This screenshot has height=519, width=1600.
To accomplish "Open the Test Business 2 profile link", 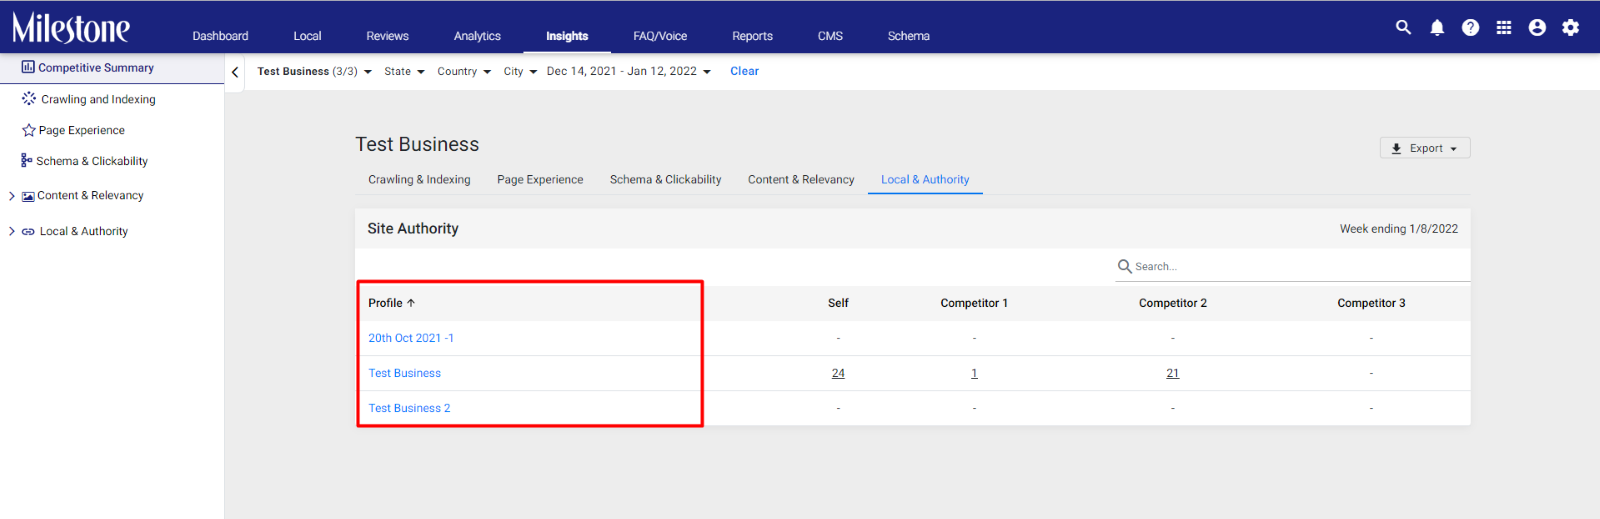I will 409,408.
